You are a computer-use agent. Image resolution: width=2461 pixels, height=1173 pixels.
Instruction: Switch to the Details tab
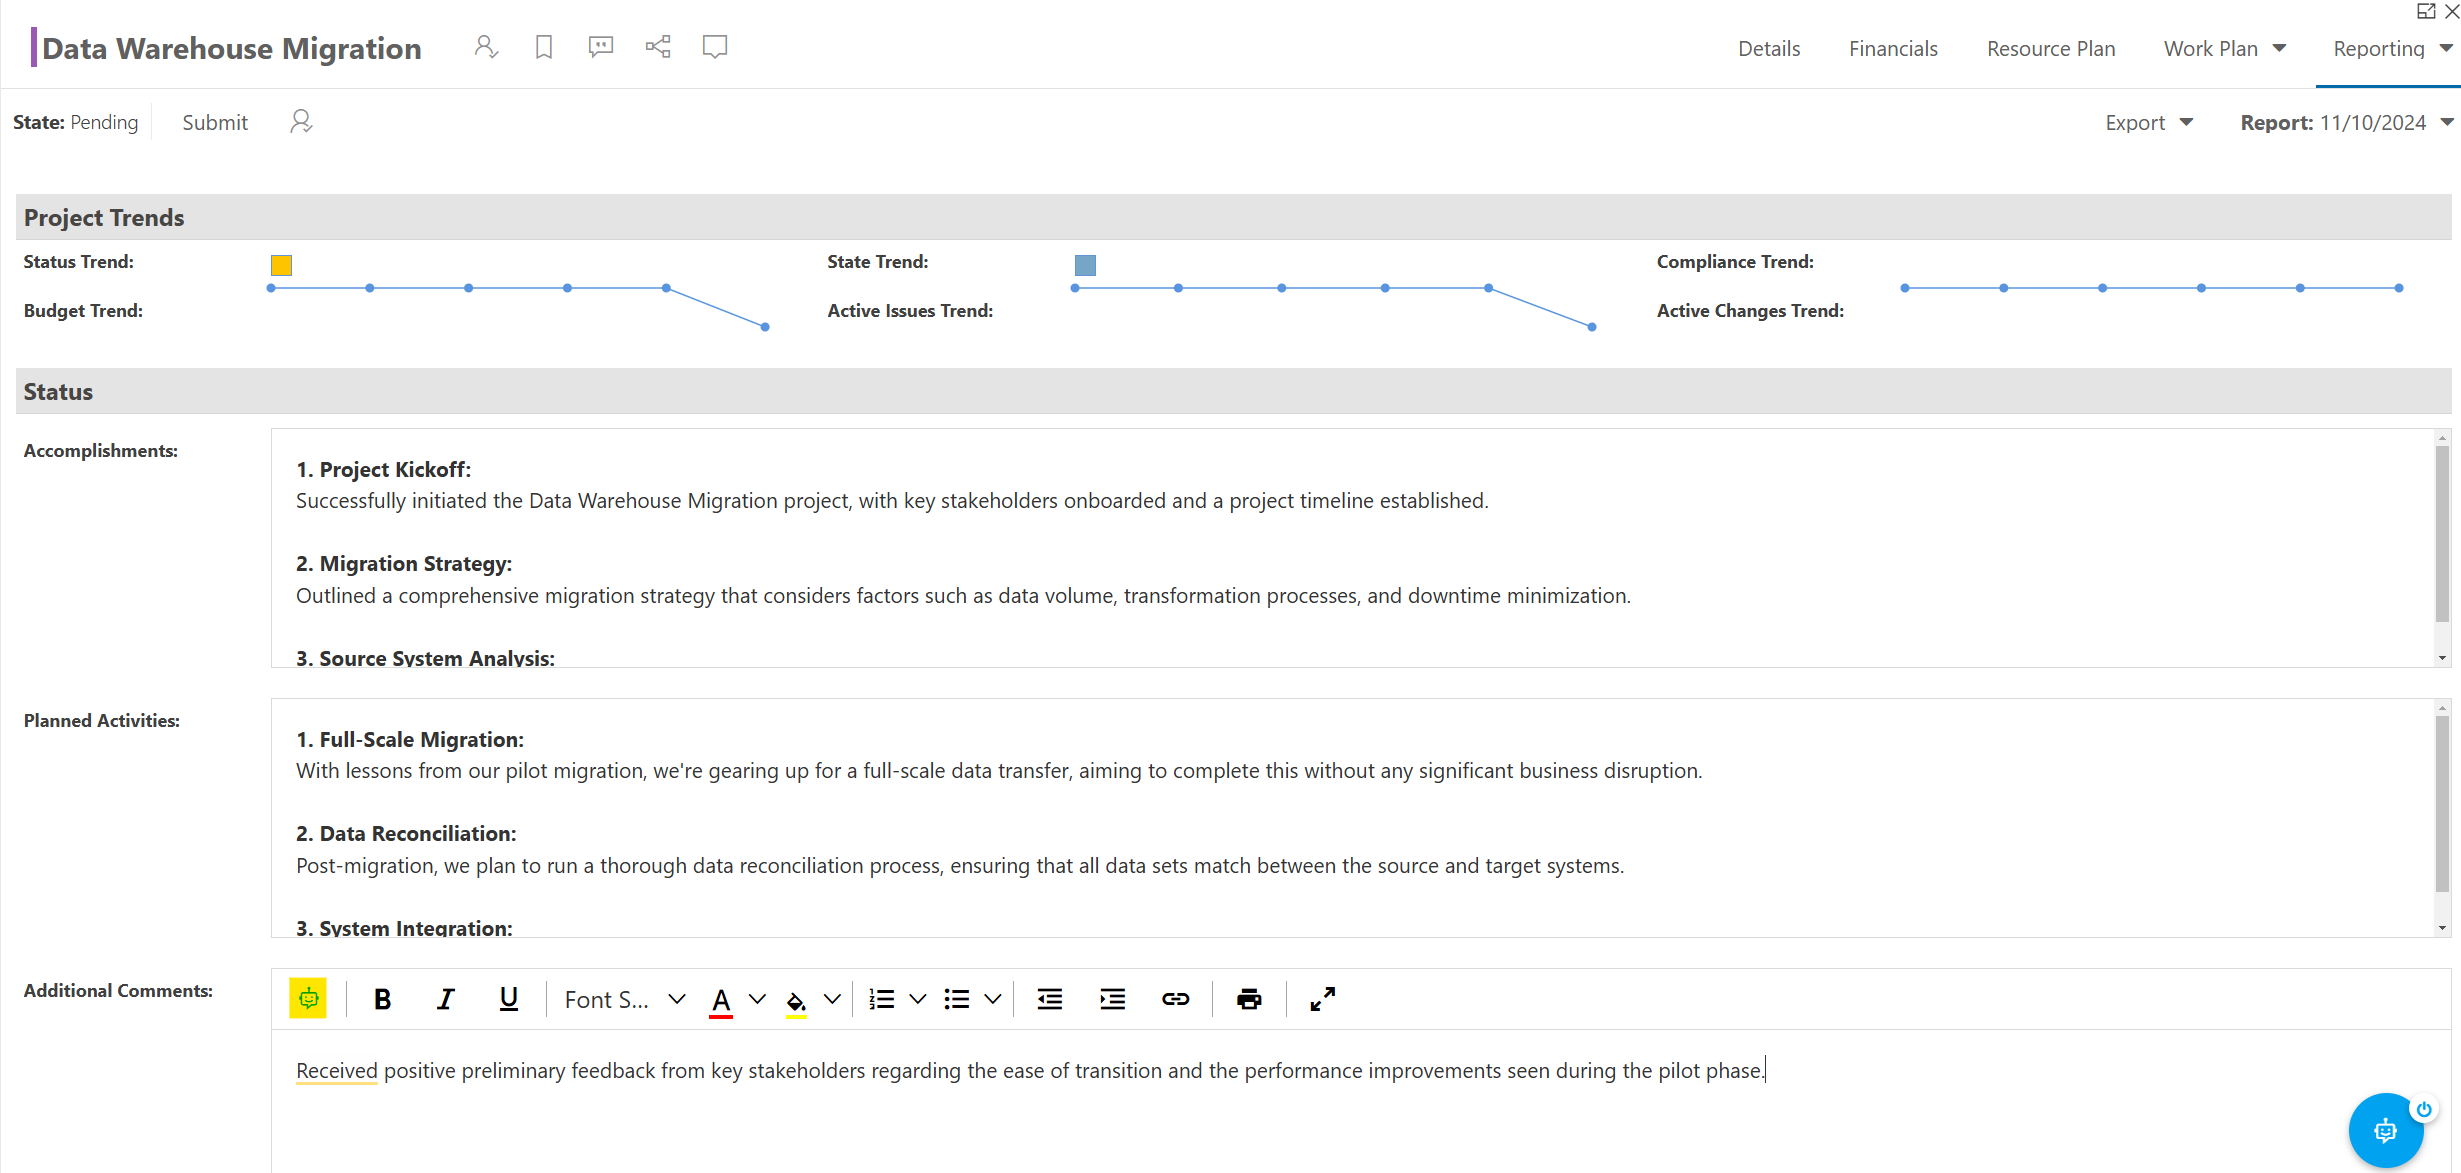pyautogui.click(x=1769, y=48)
